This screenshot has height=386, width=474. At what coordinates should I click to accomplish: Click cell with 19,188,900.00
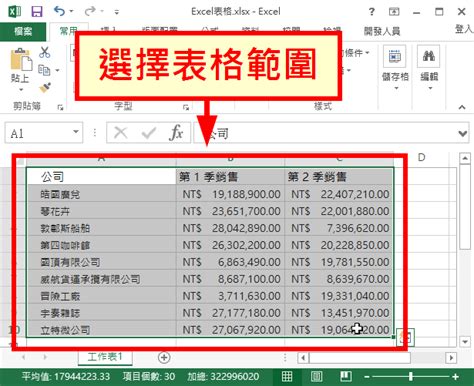[230, 194]
